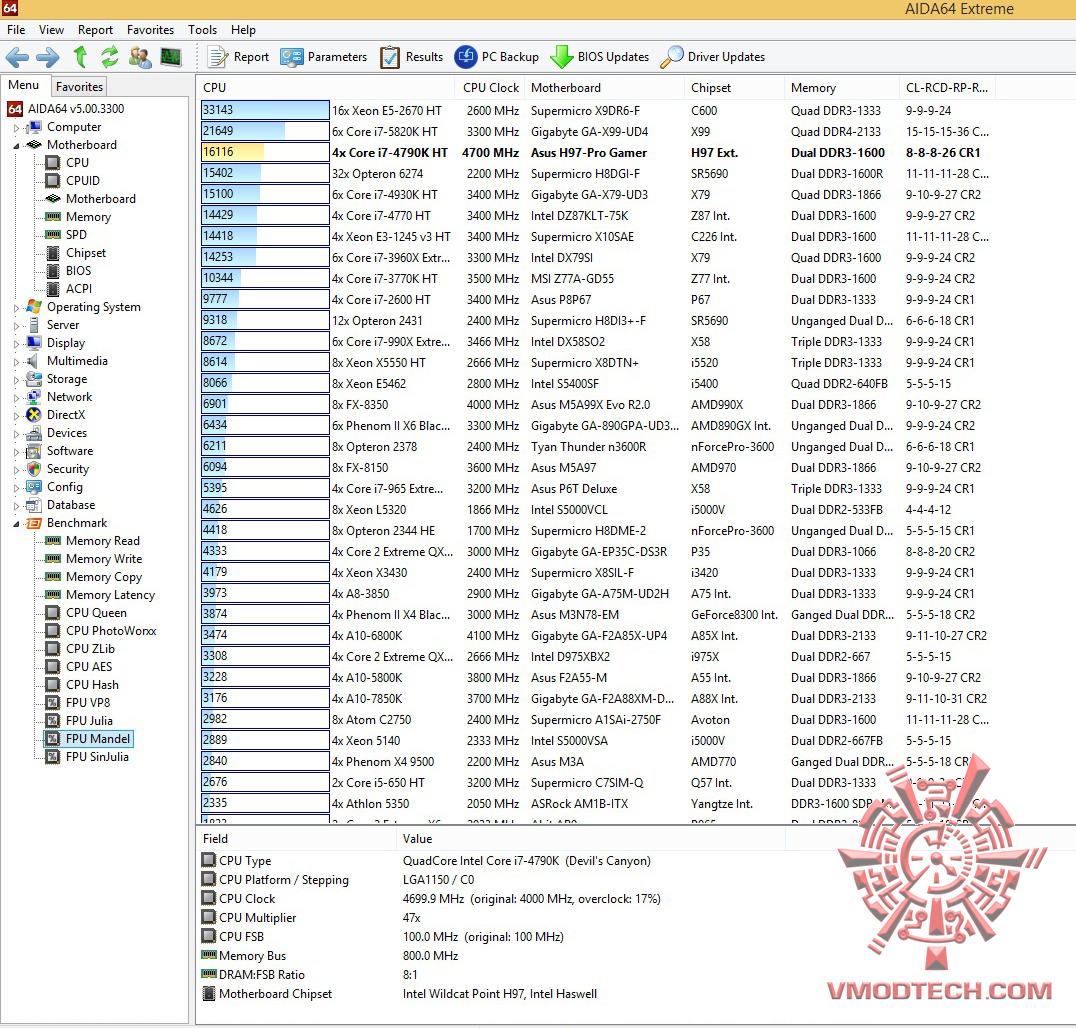Open the Help menu

(x=243, y=30)
